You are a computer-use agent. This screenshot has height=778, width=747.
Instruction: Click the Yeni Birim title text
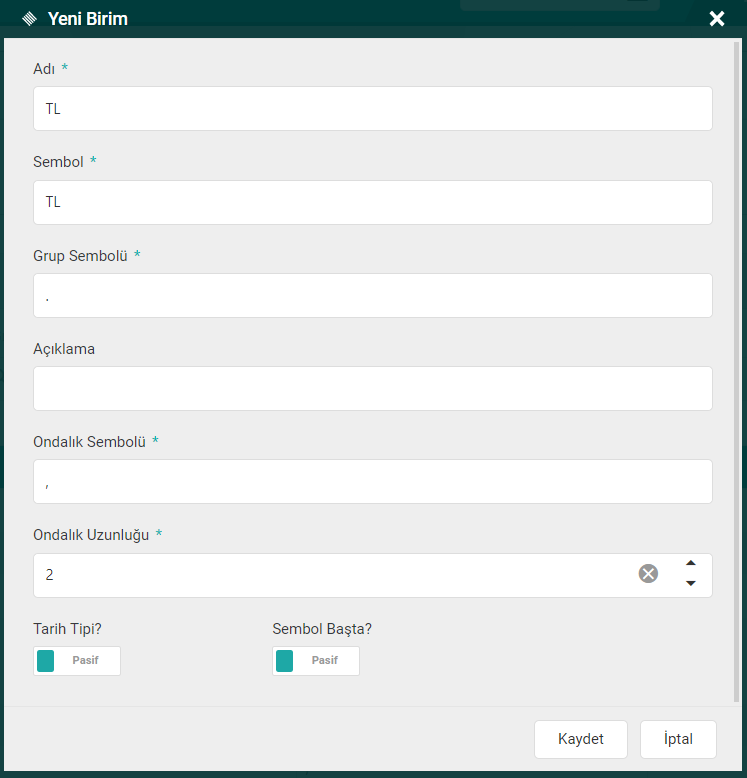[x=88, y=19]
